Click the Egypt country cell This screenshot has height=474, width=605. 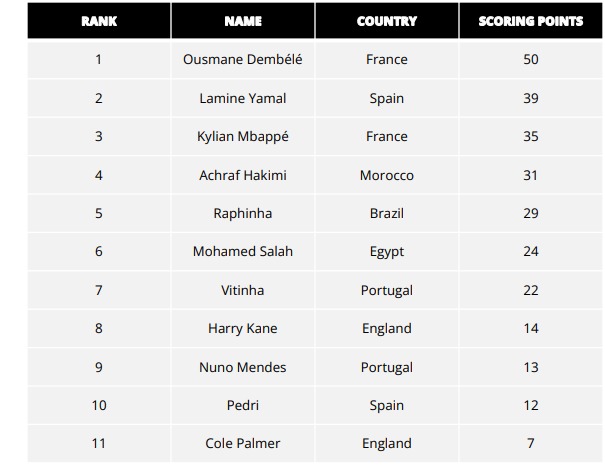coord(387,251)
